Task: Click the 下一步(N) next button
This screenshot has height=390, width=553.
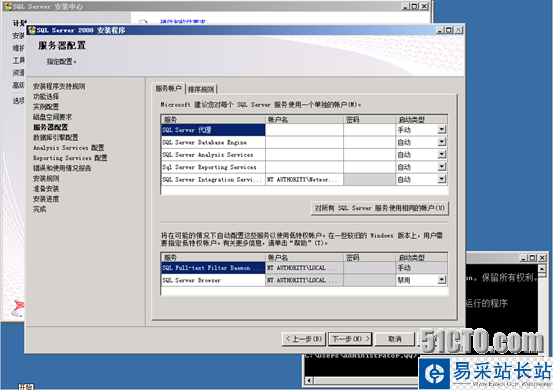Action: point(350,339)
